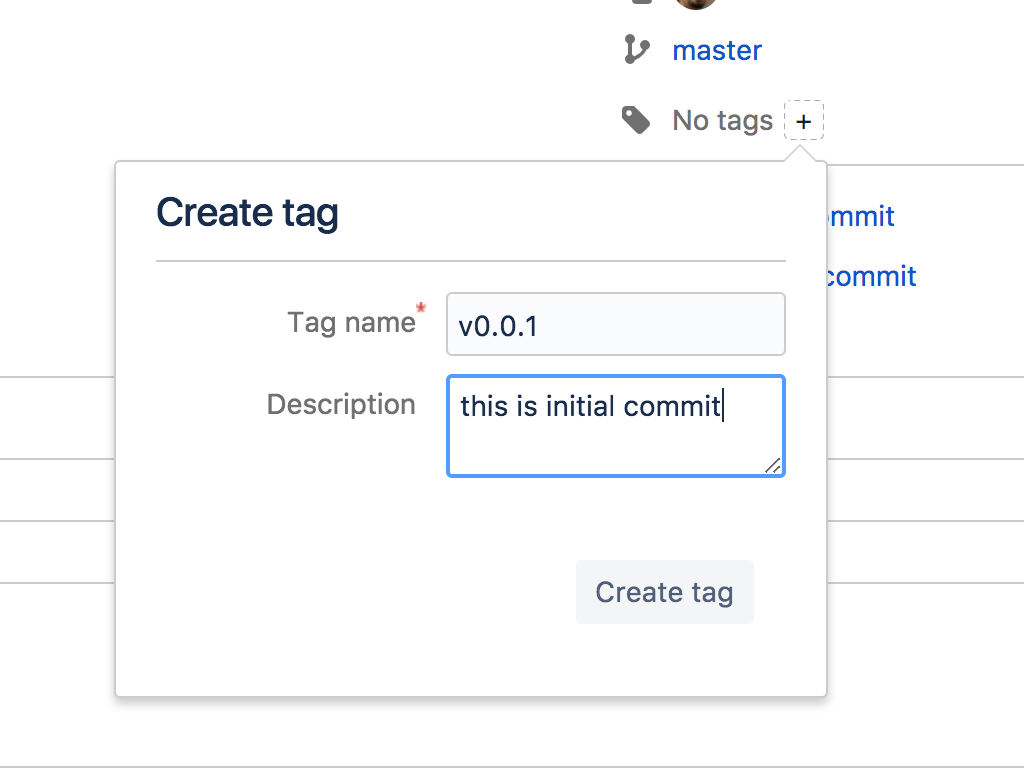Click the "Create tag" dialog heading
The height and width of the screenshot is (768, 1024).
[247, 213]
